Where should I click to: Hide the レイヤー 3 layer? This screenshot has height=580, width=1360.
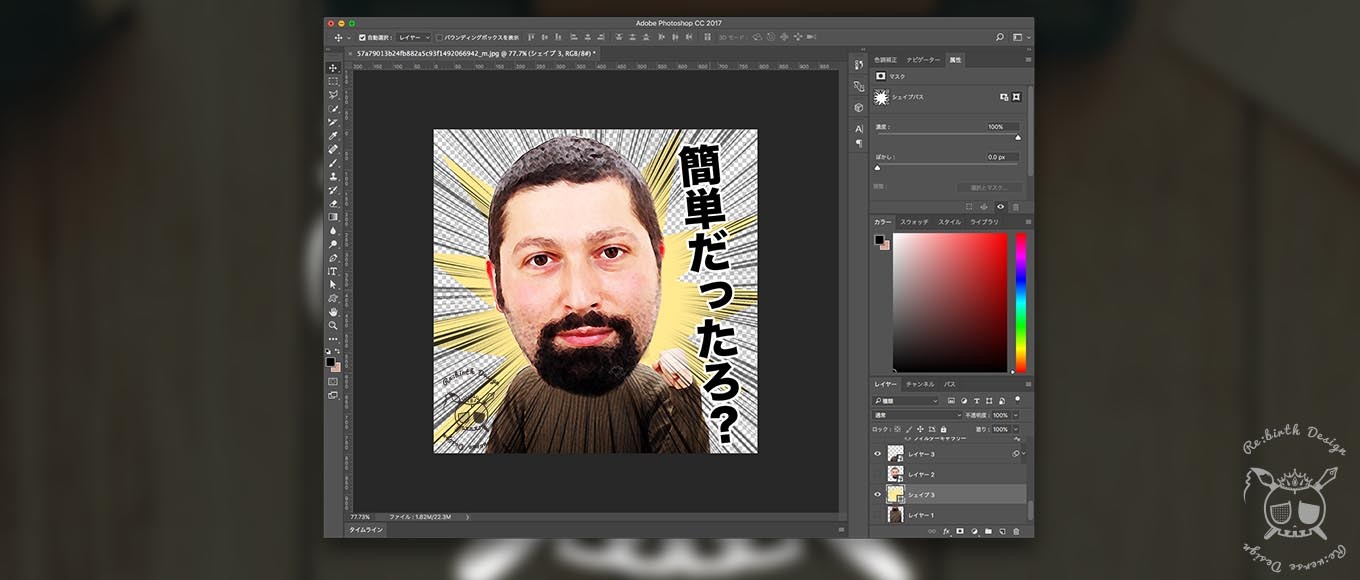pos(878,453)
